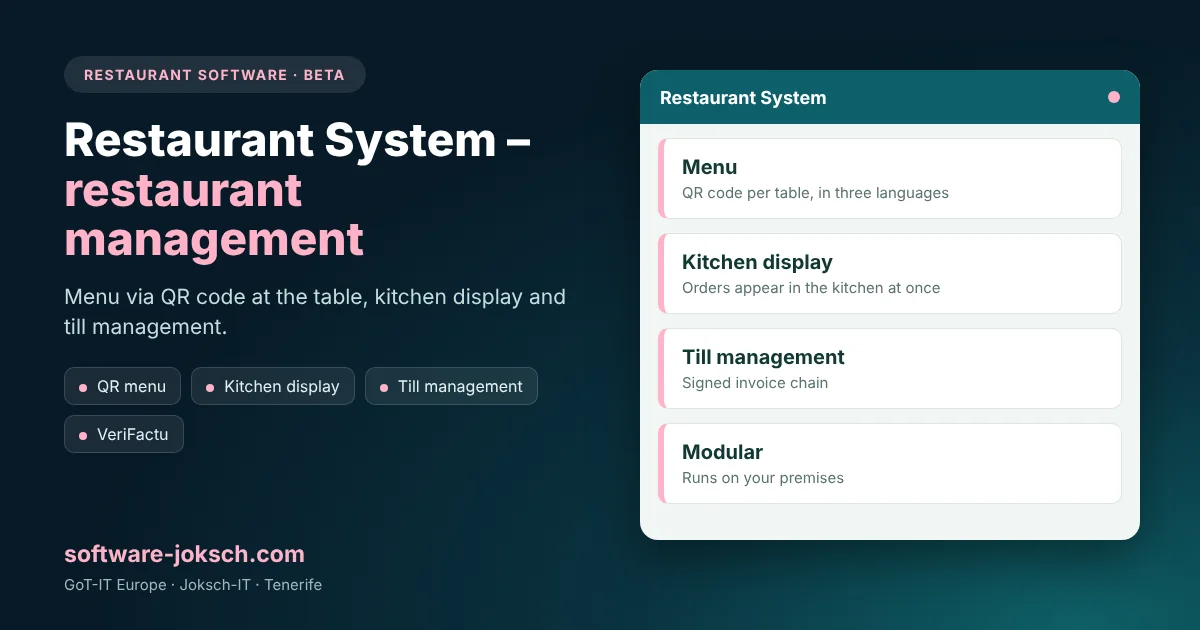Click the pink 'restaurant management' heading
The image size is (1200, 630).
(x=214, y=215)
